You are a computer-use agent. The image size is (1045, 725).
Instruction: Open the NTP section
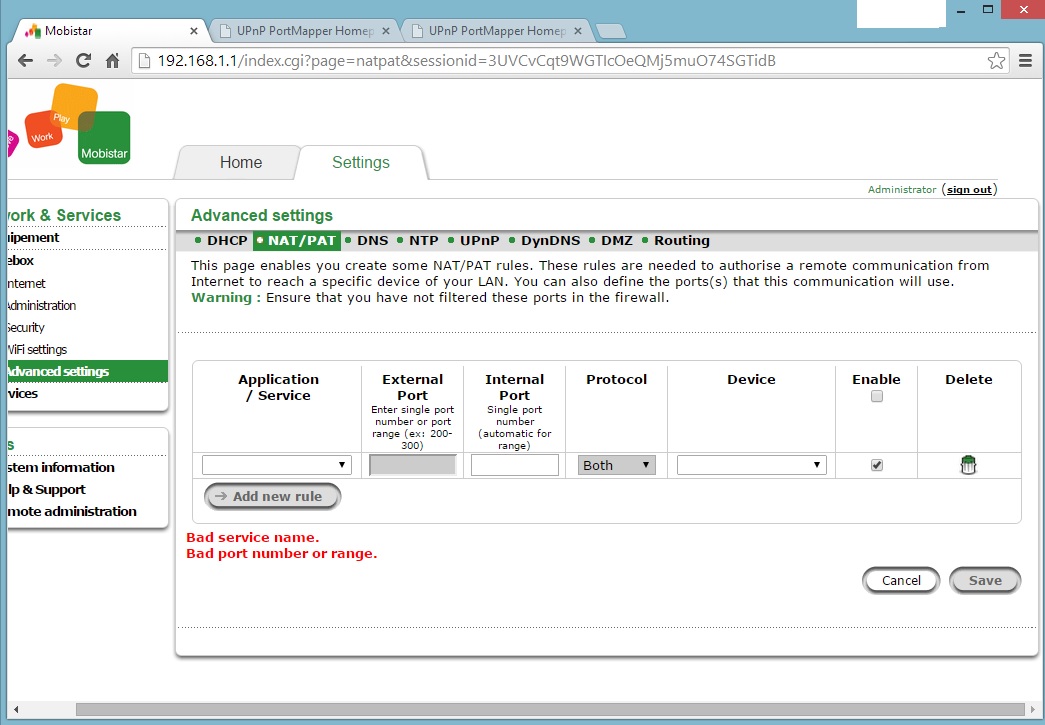tap(424, 241)
